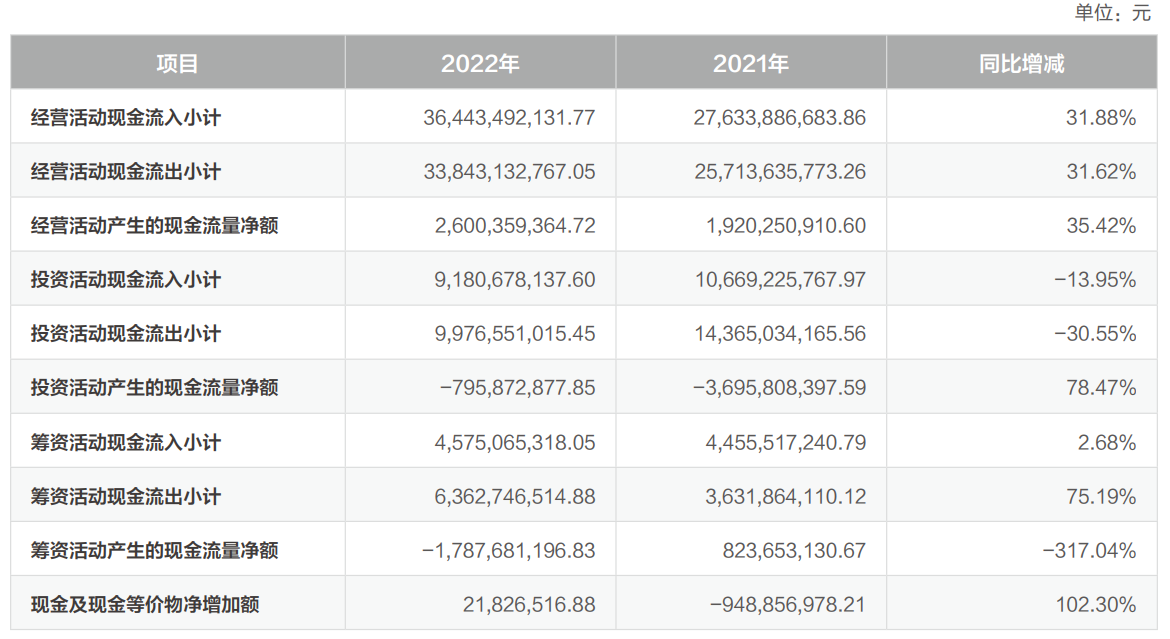Click the 经营活动产生的现金流量净额 label

tap(155, 226)
